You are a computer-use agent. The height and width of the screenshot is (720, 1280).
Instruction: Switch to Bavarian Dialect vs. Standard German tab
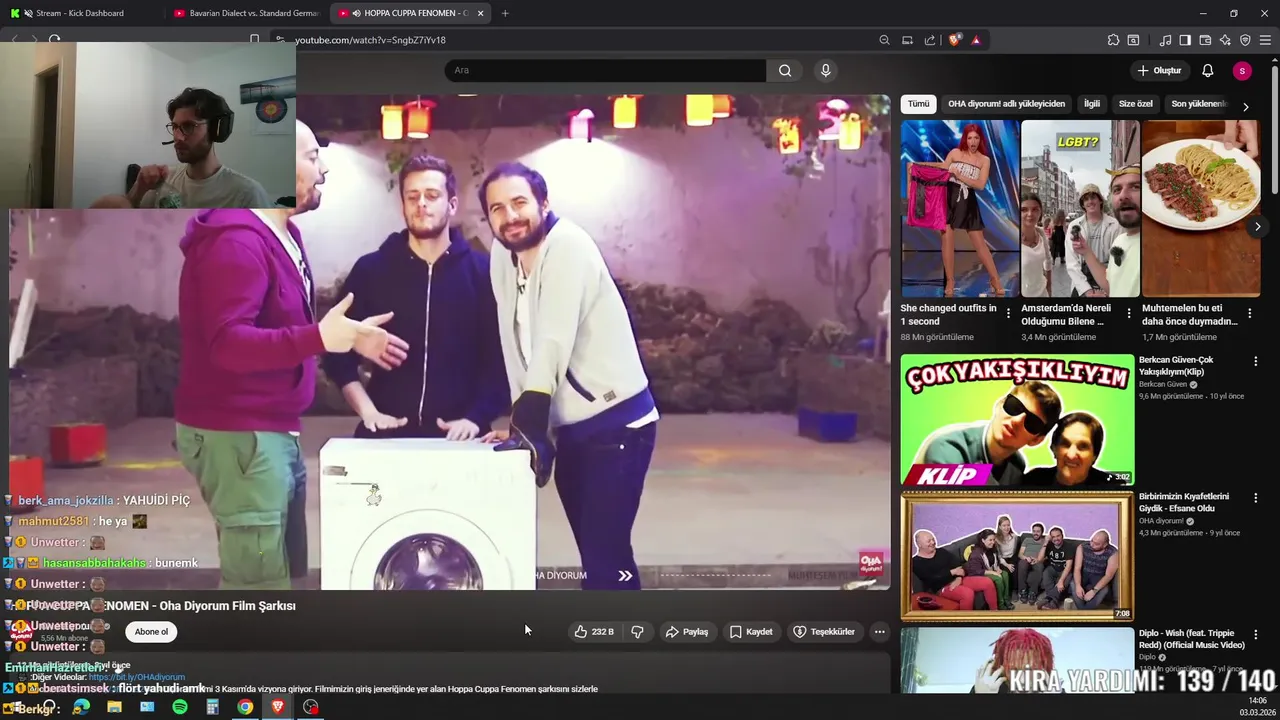click(246, 13)
